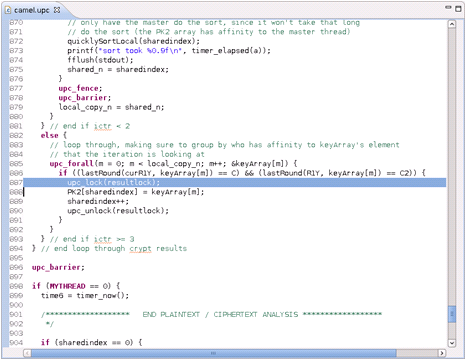Screen dimensions: 466x360
Task: Click upc_unlock(resultlock); line
Action: click(x=118, y=211)
